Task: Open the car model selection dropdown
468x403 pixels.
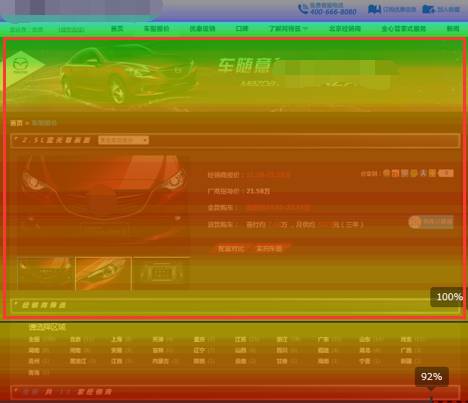Action: [x=123, y=140]
